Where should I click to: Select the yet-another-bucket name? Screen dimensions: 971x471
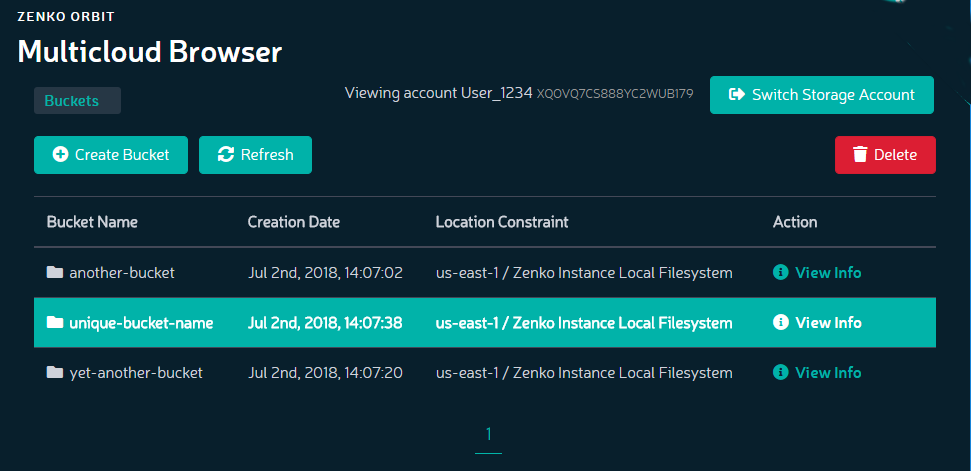click(x=136, y=373)
